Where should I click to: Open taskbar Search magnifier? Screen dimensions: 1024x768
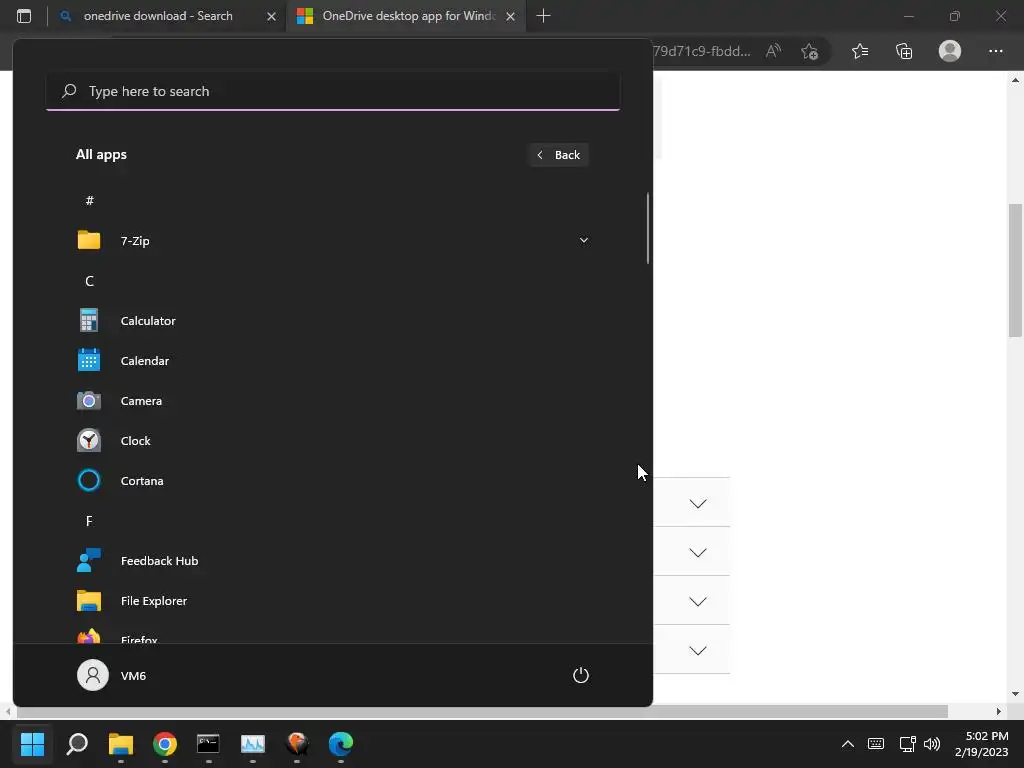click(x=77, y=744)
